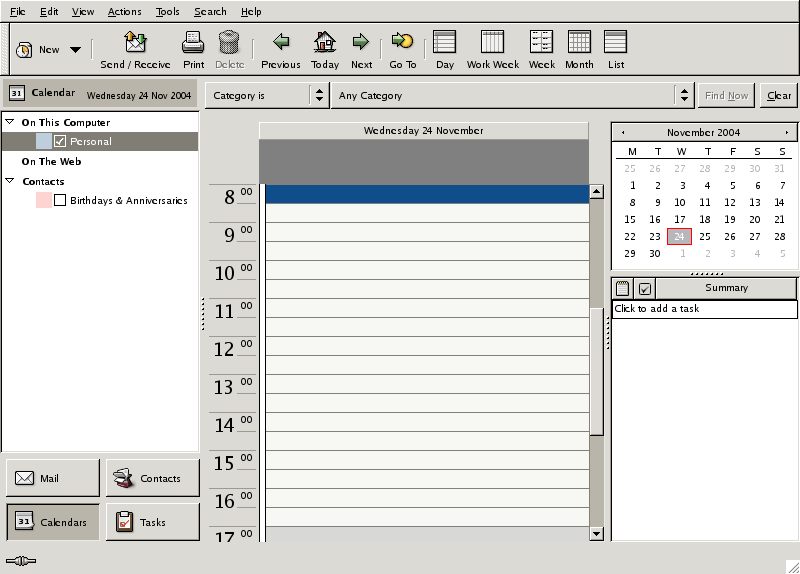Open the Actions menu

point(124,12)
